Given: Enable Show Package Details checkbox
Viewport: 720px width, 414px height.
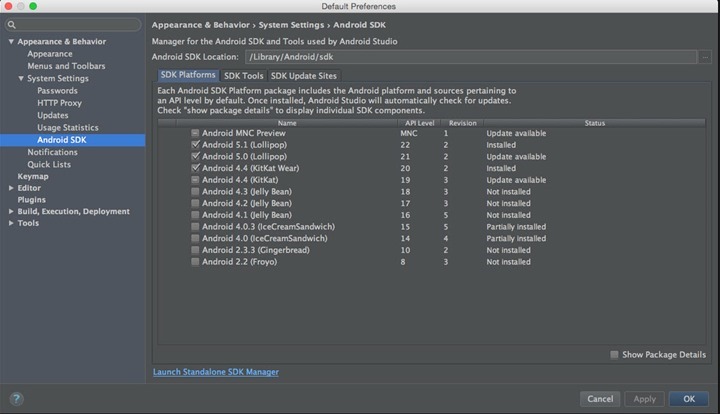Looking at the screenshot, I should pyautogui.click(x=614, y=355).
